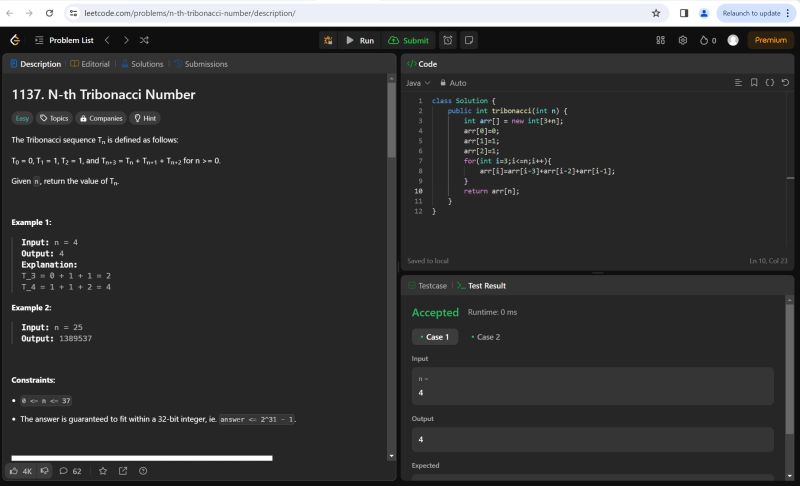The height and width of the screenshot is (486, 800).
Task: Click the shuffle random problem icon
Action: pos(145,40)
